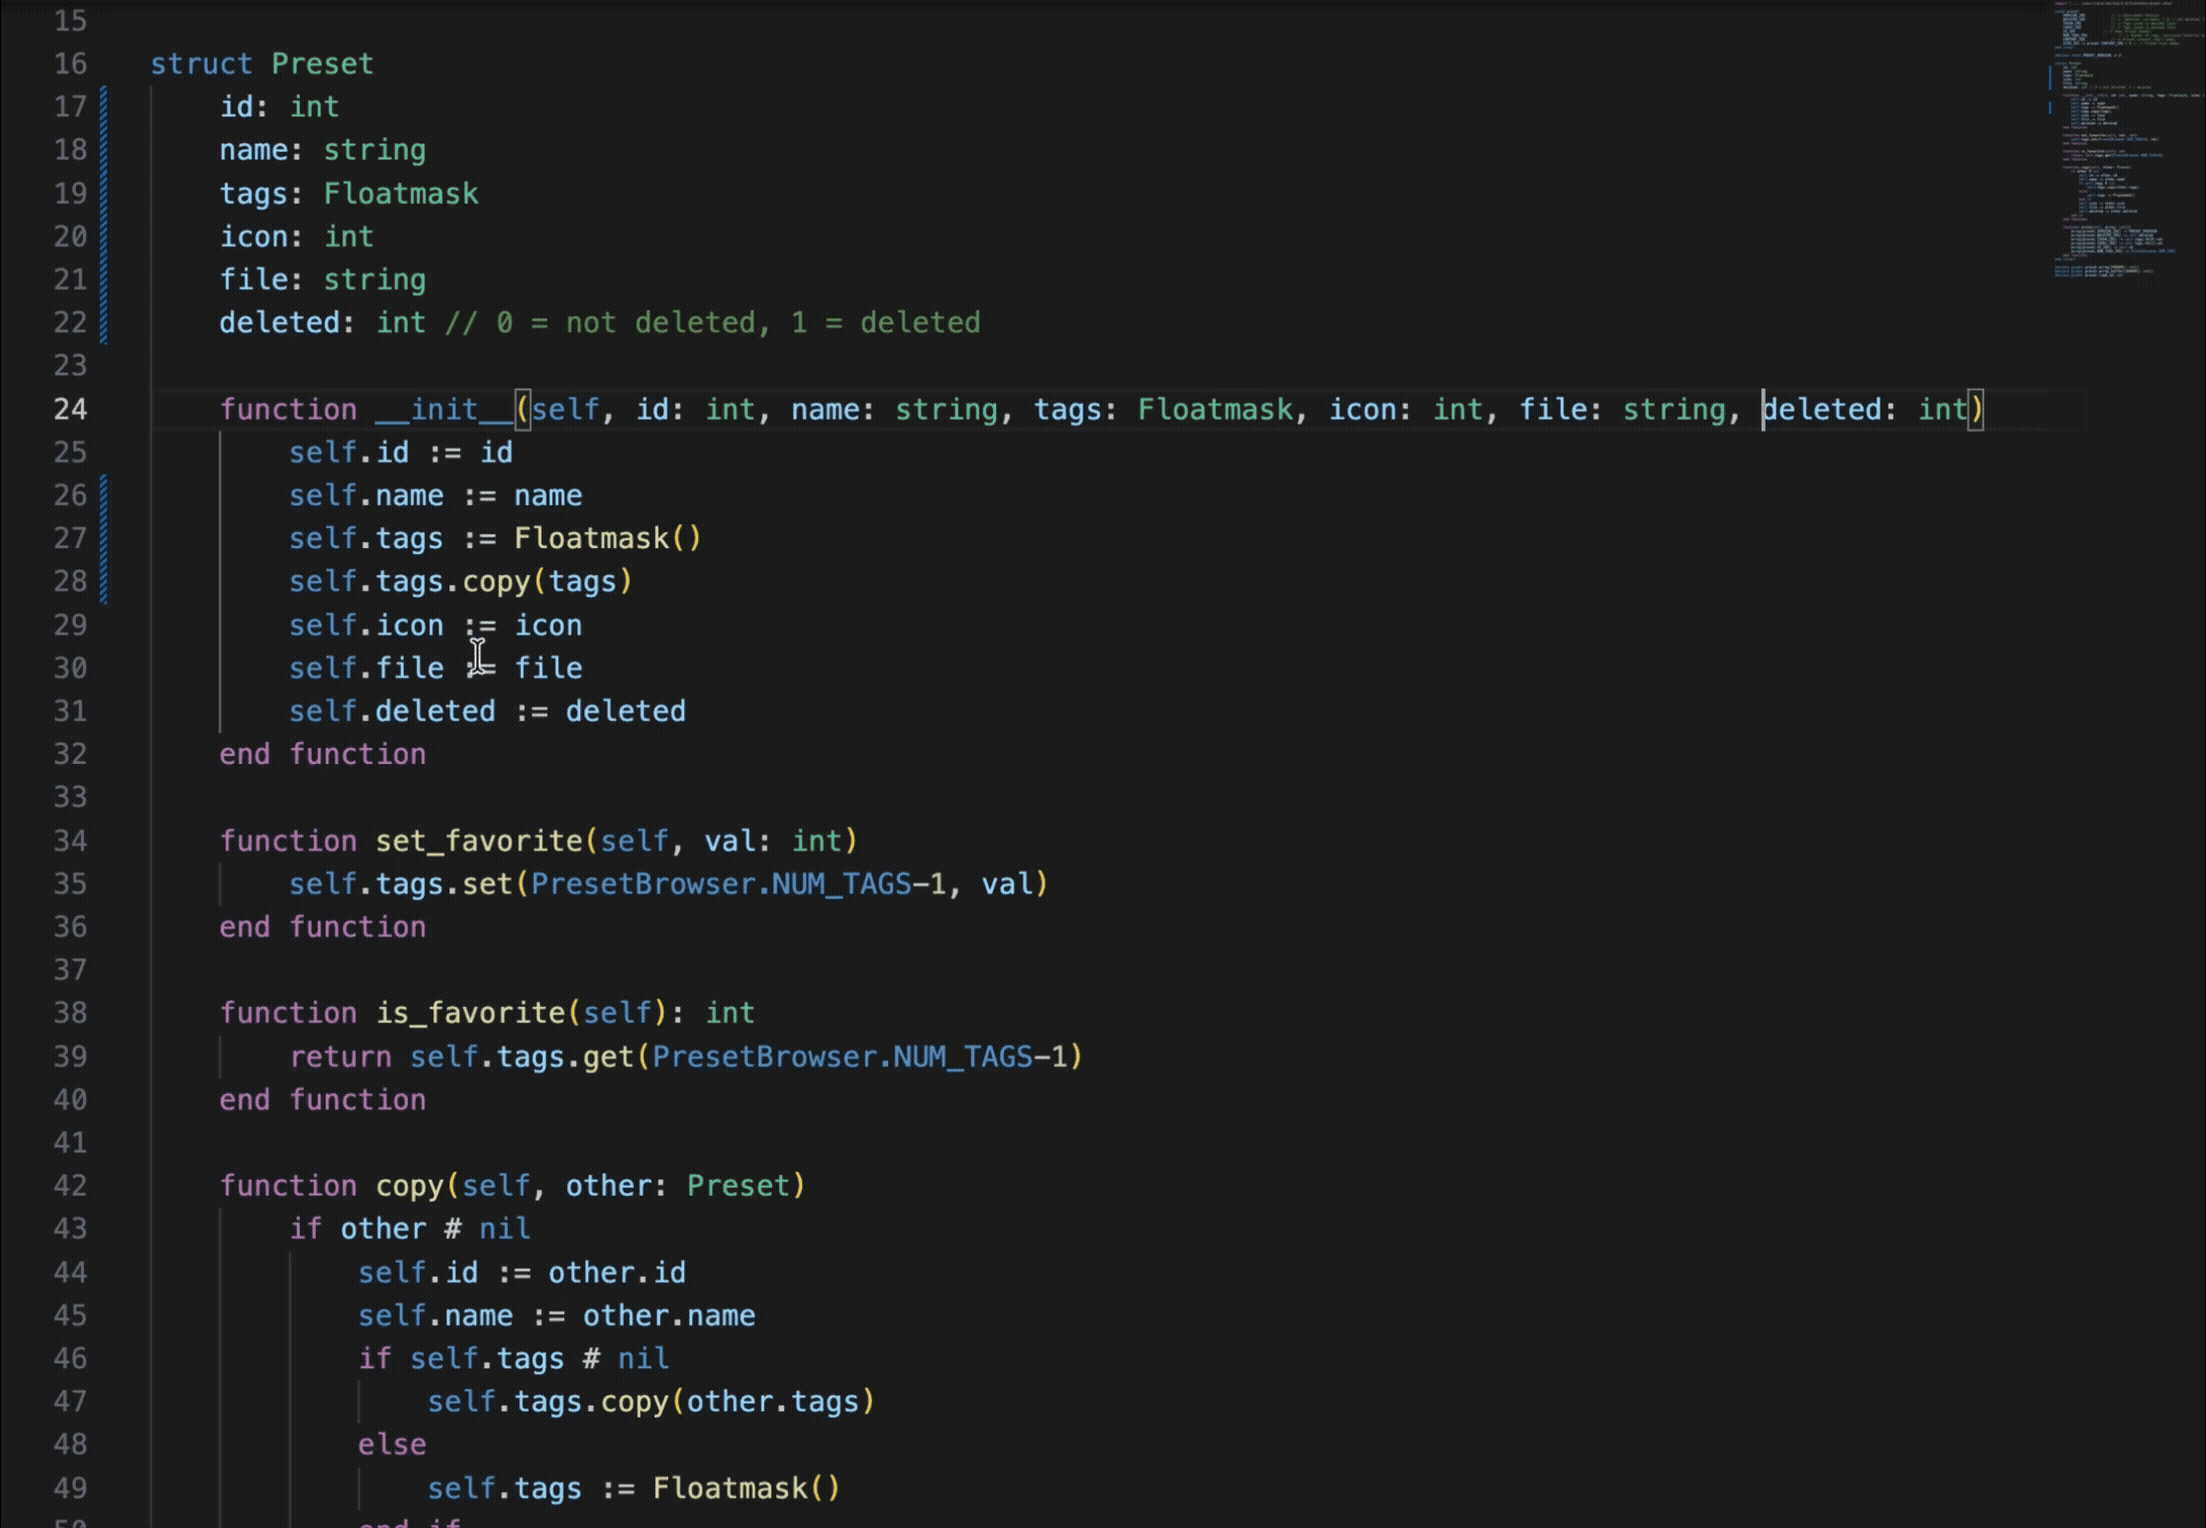
Task: Click 'self.id := other.id' on line 44
Action: pyautogui.click(x=522, y=1273)
